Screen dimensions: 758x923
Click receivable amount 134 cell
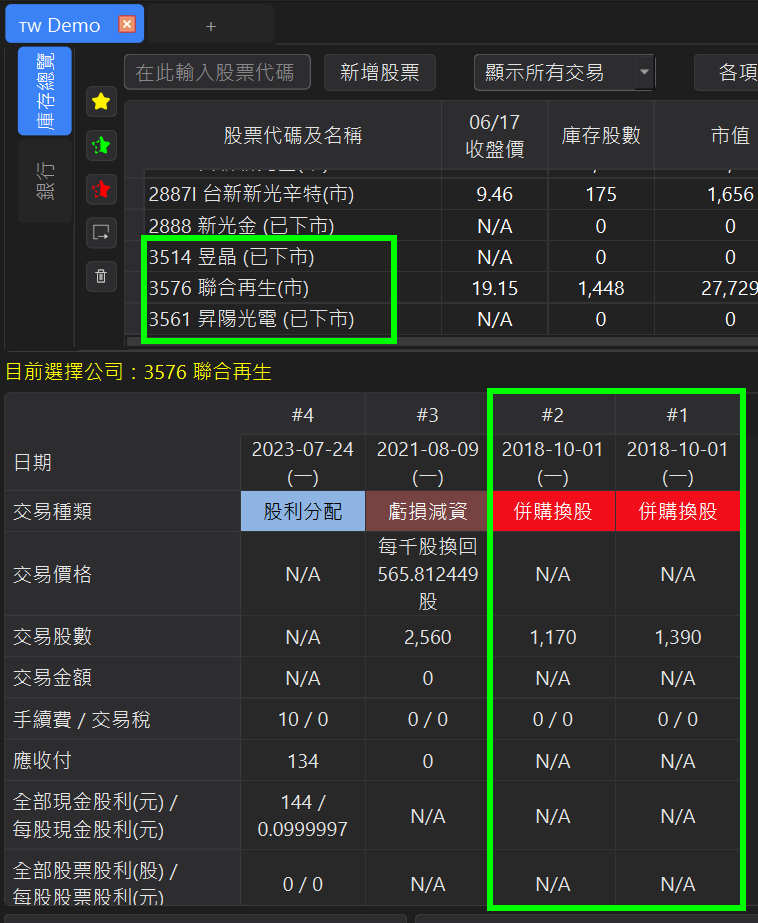tap(303, 761)
